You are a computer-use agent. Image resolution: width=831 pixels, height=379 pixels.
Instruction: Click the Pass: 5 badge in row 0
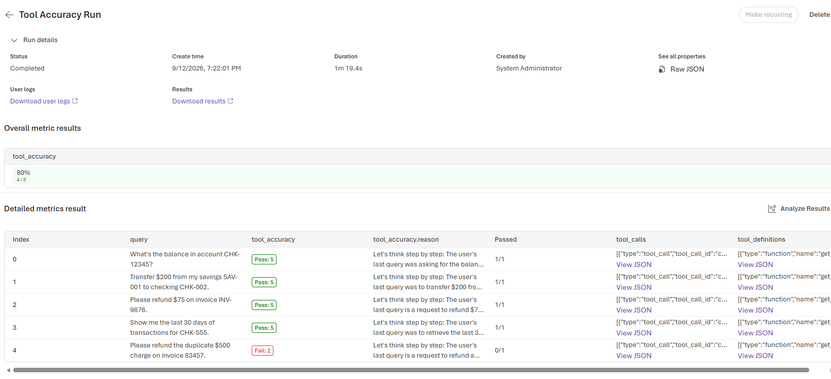264,259
